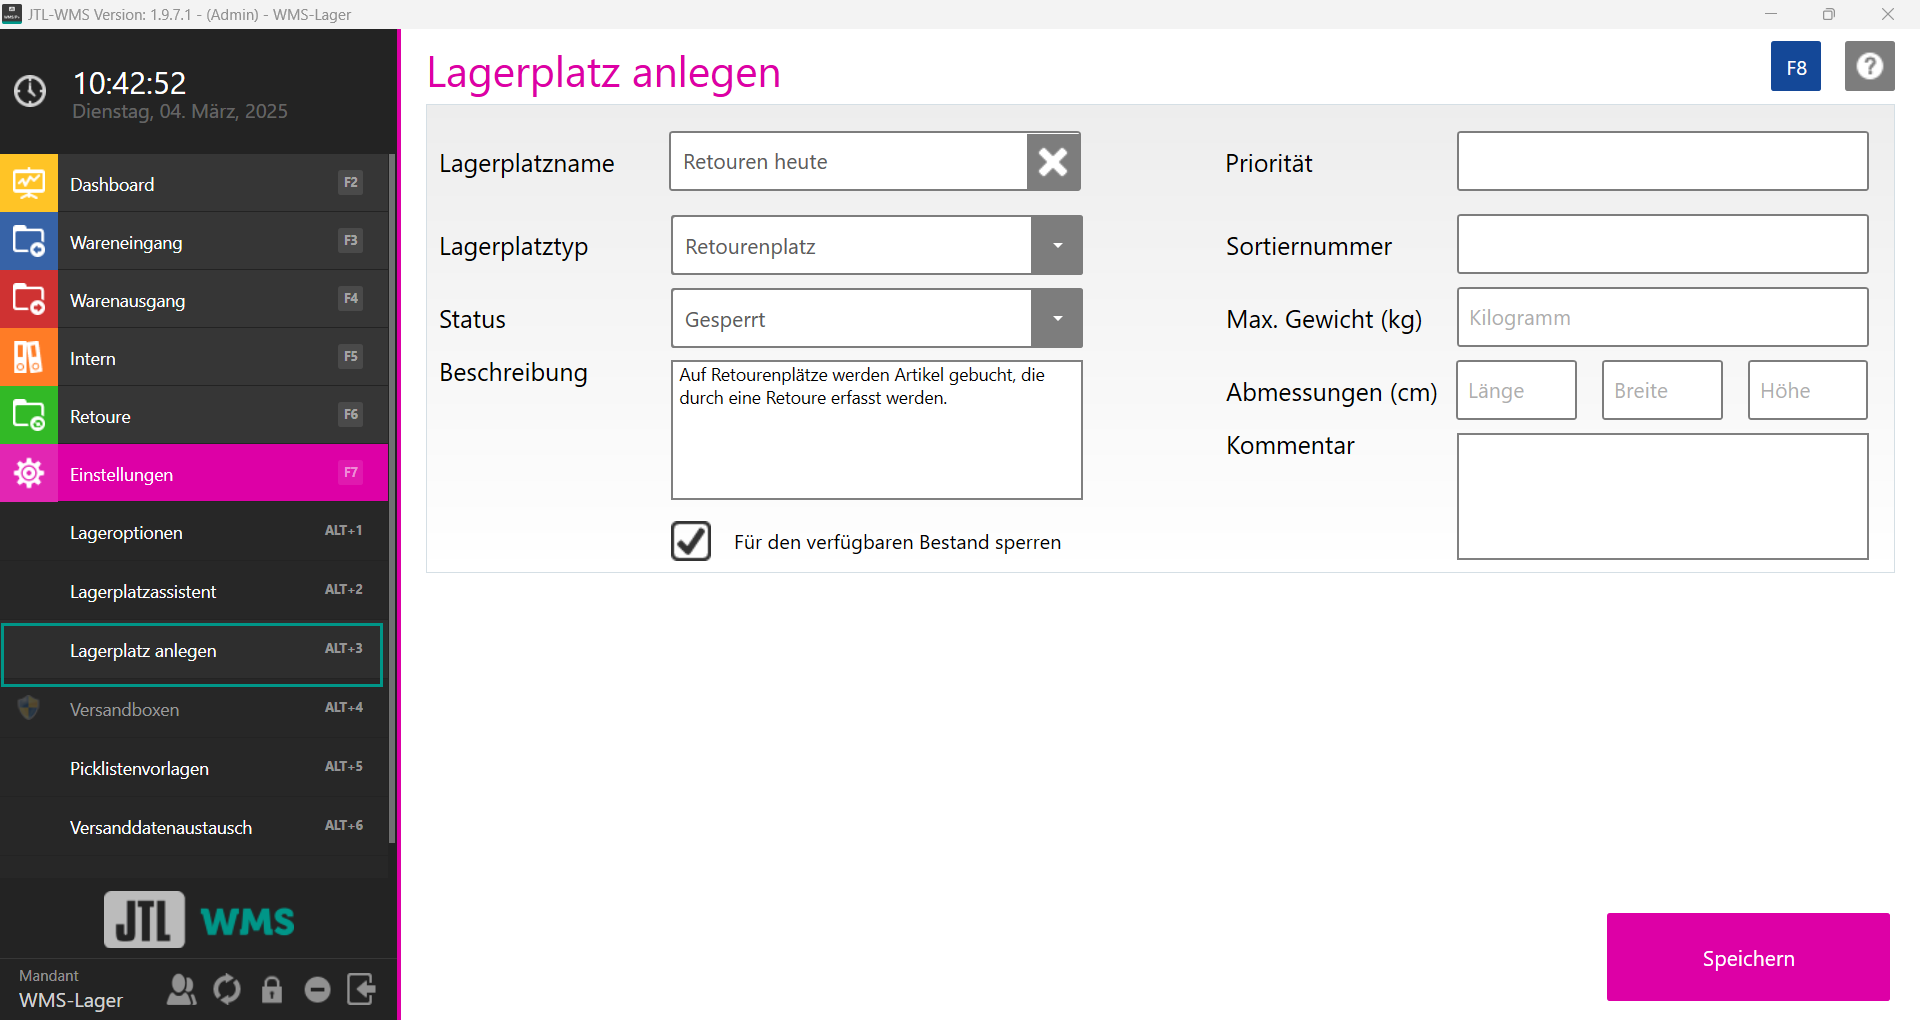Click the Dashboard chart icon

pos(29,184)
